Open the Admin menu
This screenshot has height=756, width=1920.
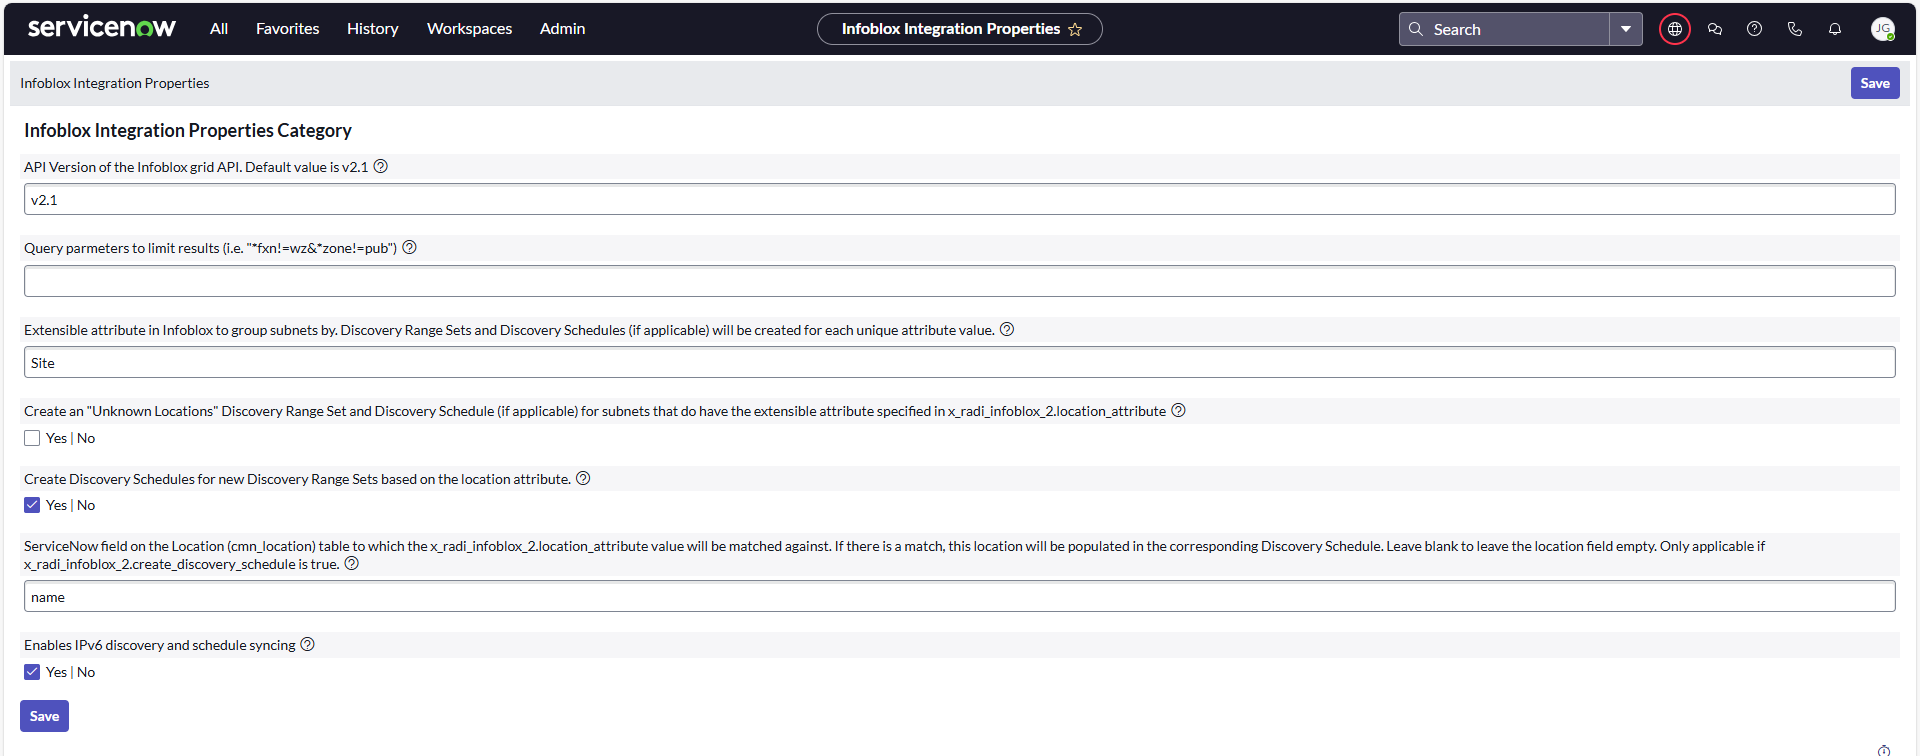coord(562,29)
